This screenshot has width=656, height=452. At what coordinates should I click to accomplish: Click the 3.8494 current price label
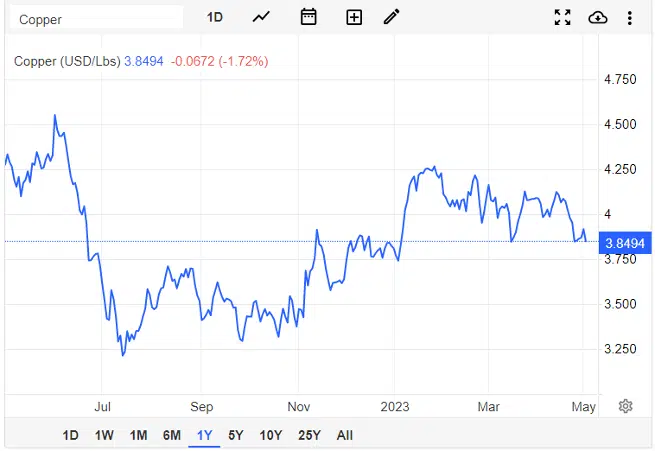coord(625,243)
